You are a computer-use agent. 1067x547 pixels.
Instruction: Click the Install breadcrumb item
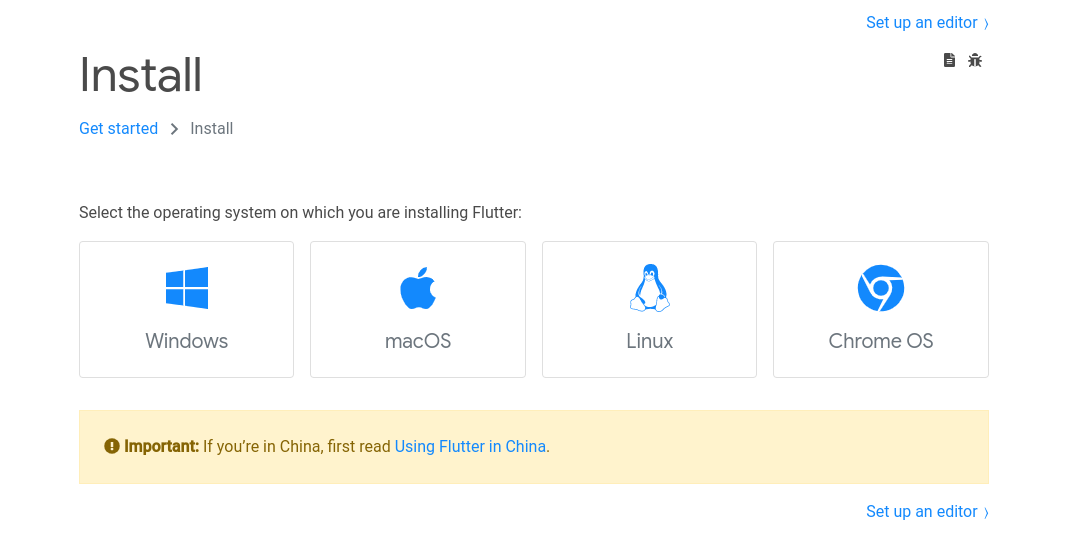(x=212, y=129)
